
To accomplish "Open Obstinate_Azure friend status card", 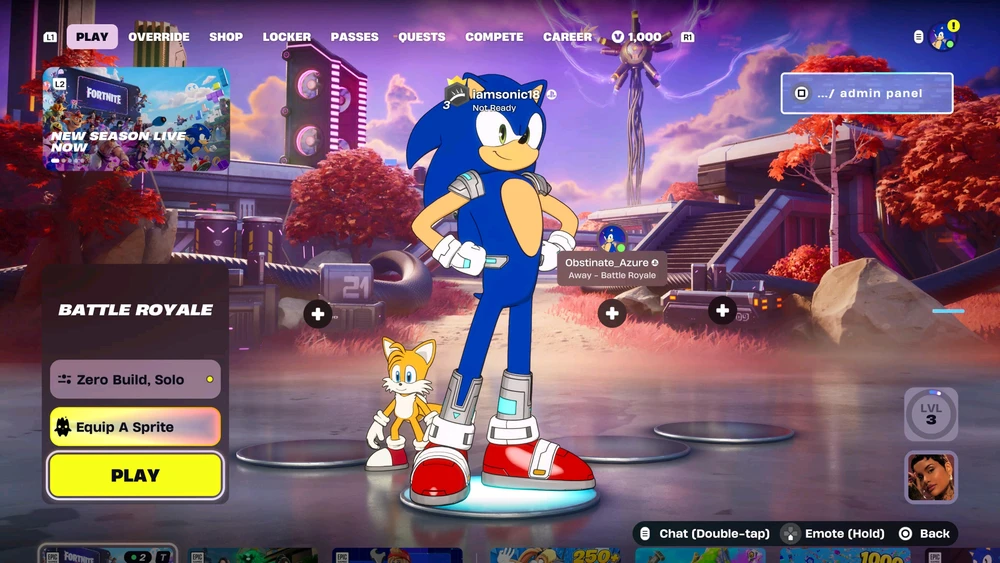I will [x=612, y=268].
